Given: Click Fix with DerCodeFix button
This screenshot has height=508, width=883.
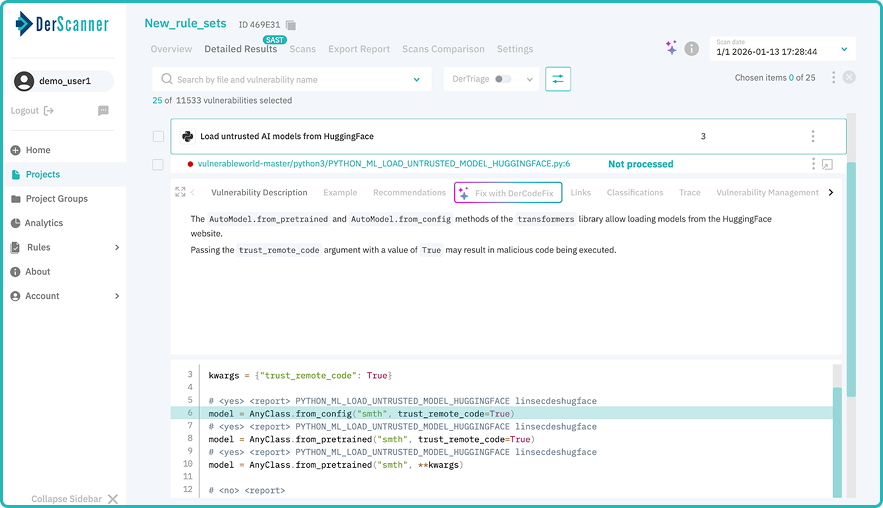Looking at the screenshot, I should point(508,193).
